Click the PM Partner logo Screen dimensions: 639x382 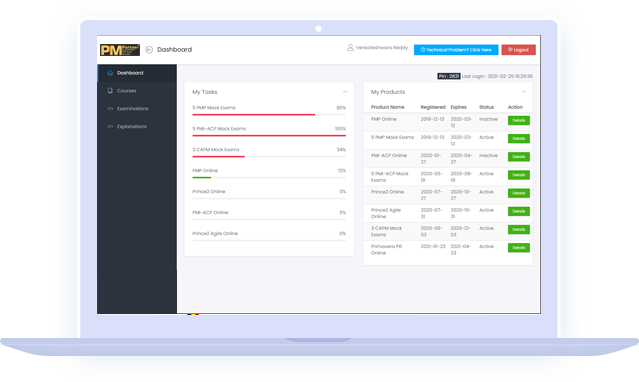[120, 50]
